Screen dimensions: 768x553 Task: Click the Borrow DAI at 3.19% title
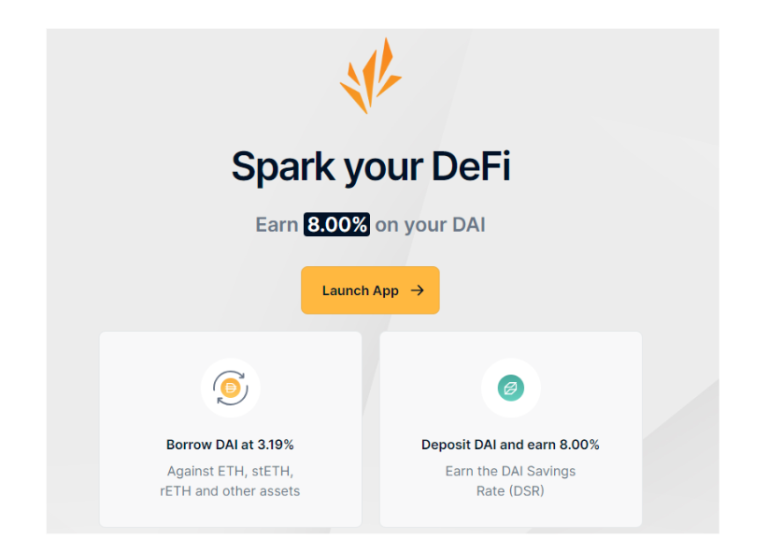tap(230, 444)
